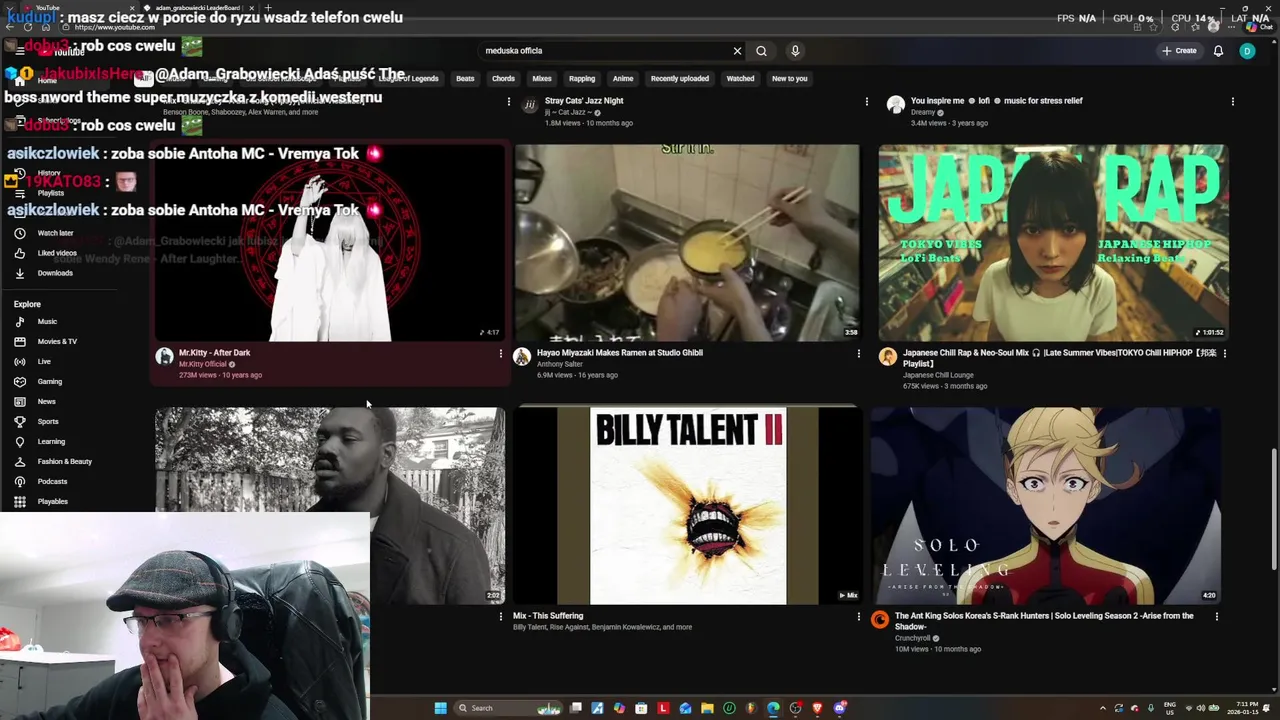
Task: Open the Japanese Chill Lounge channel avatar
Action: click(888, 357)
